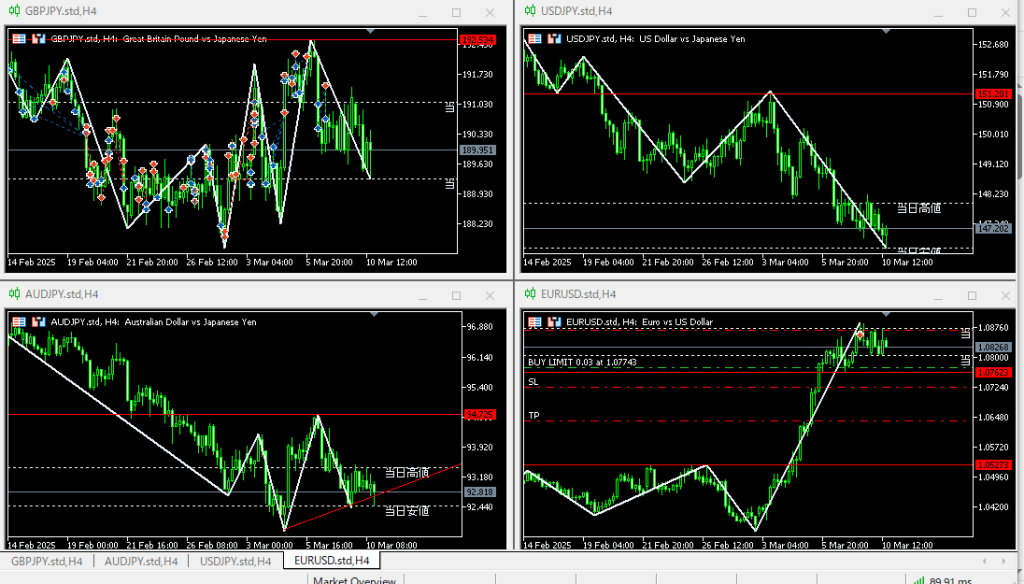Click candlestick icon in GBPJPY window title bar

(x=14, y=12)
